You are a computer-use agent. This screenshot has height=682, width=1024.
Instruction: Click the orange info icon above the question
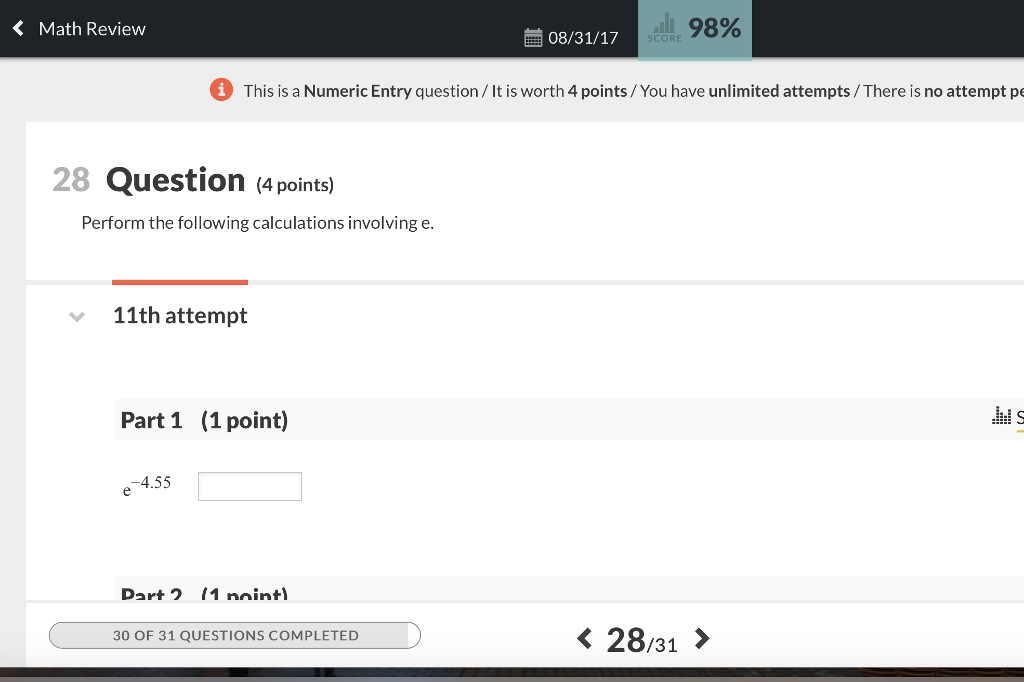tap(221, 90)
